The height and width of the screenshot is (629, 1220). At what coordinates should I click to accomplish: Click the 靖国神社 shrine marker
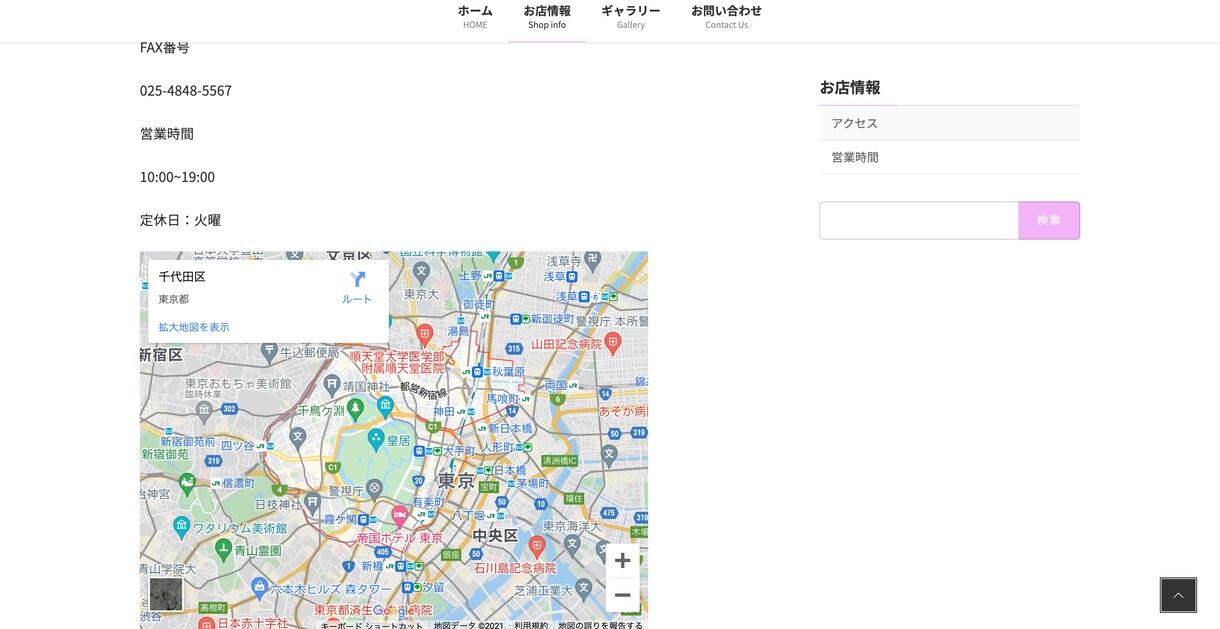[x=331, y=383]
